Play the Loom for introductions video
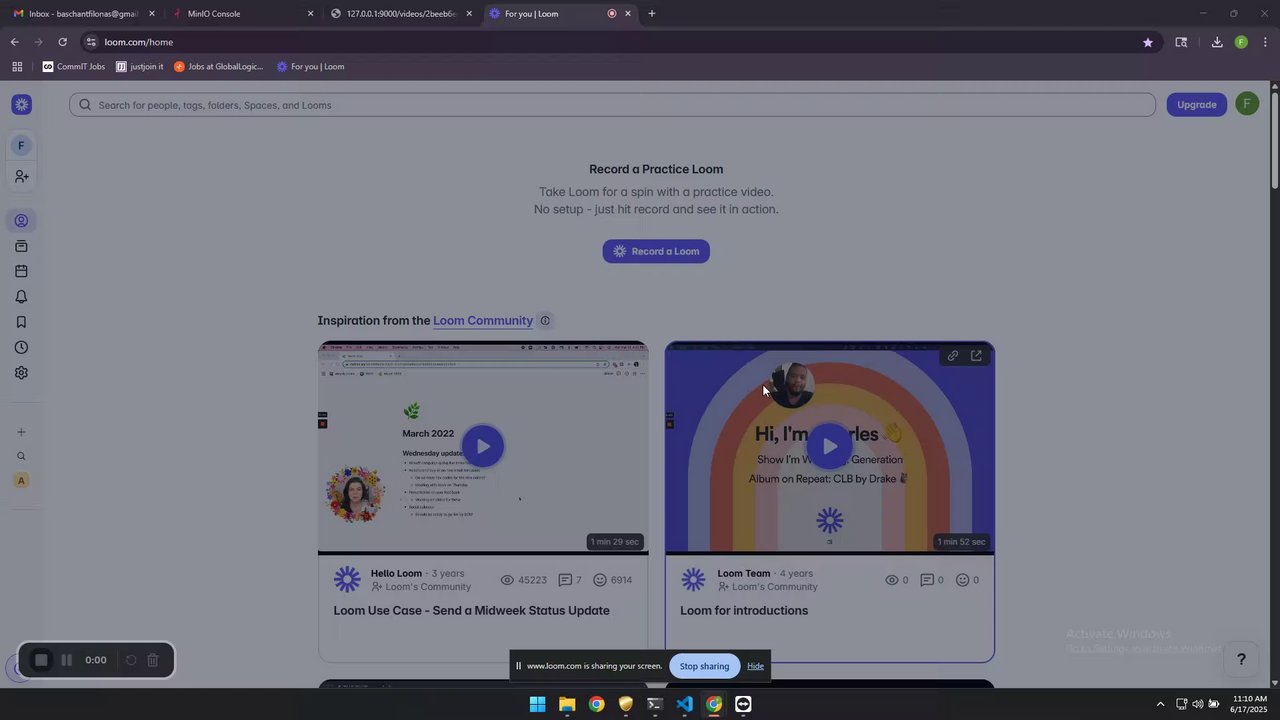Image resolution: width=1280 pixels, height=720 pixels. click(830, 446)
